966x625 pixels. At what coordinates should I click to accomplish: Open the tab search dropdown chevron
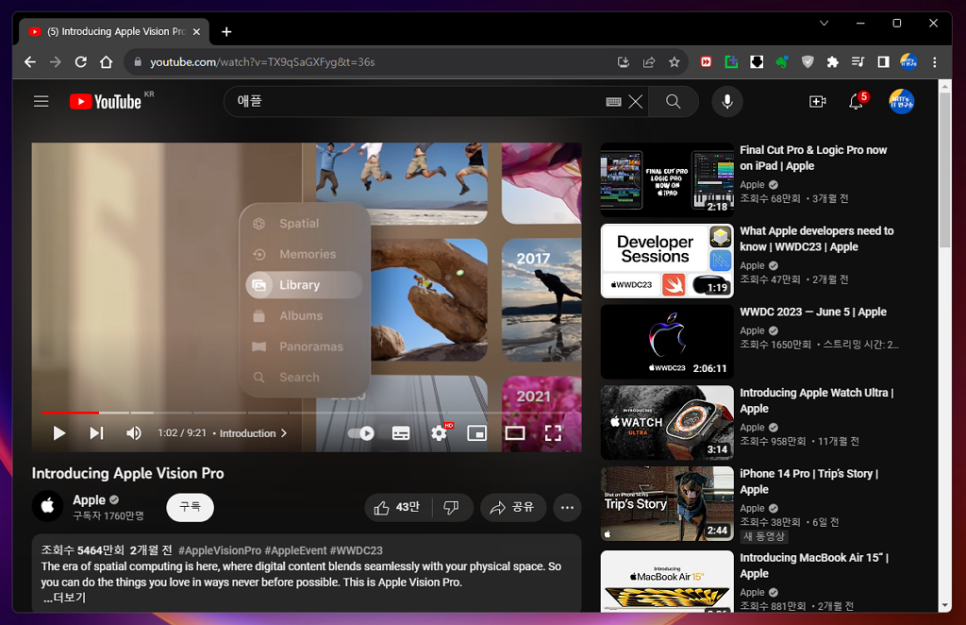coord(824,23)
